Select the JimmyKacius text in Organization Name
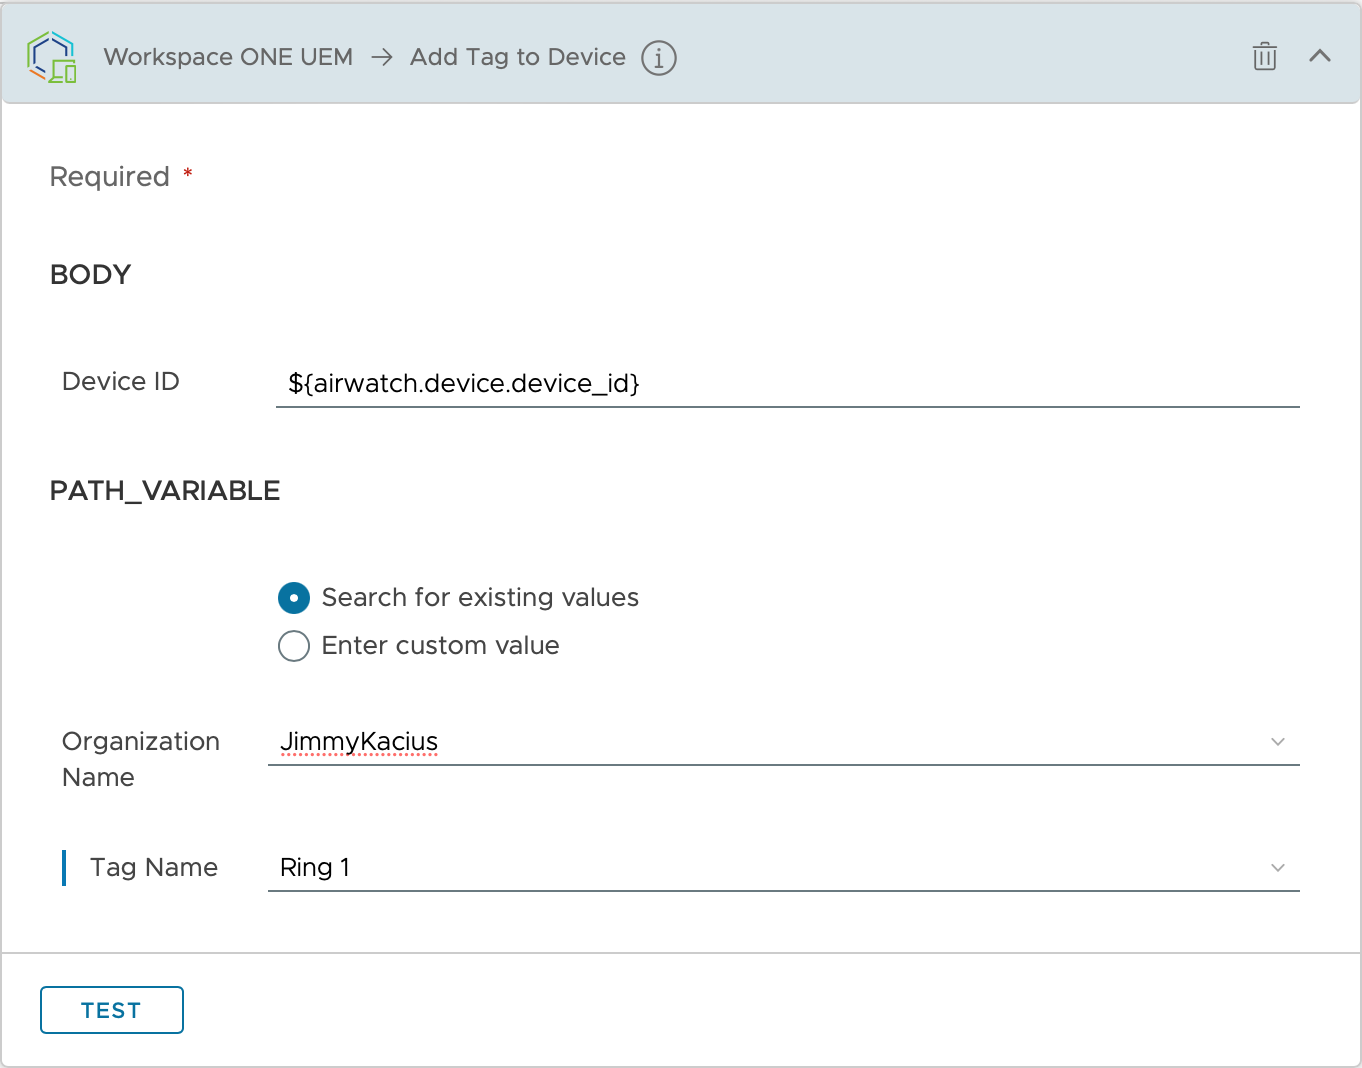Screen dimensions: 1362x1068 click(x=358, y=742)
